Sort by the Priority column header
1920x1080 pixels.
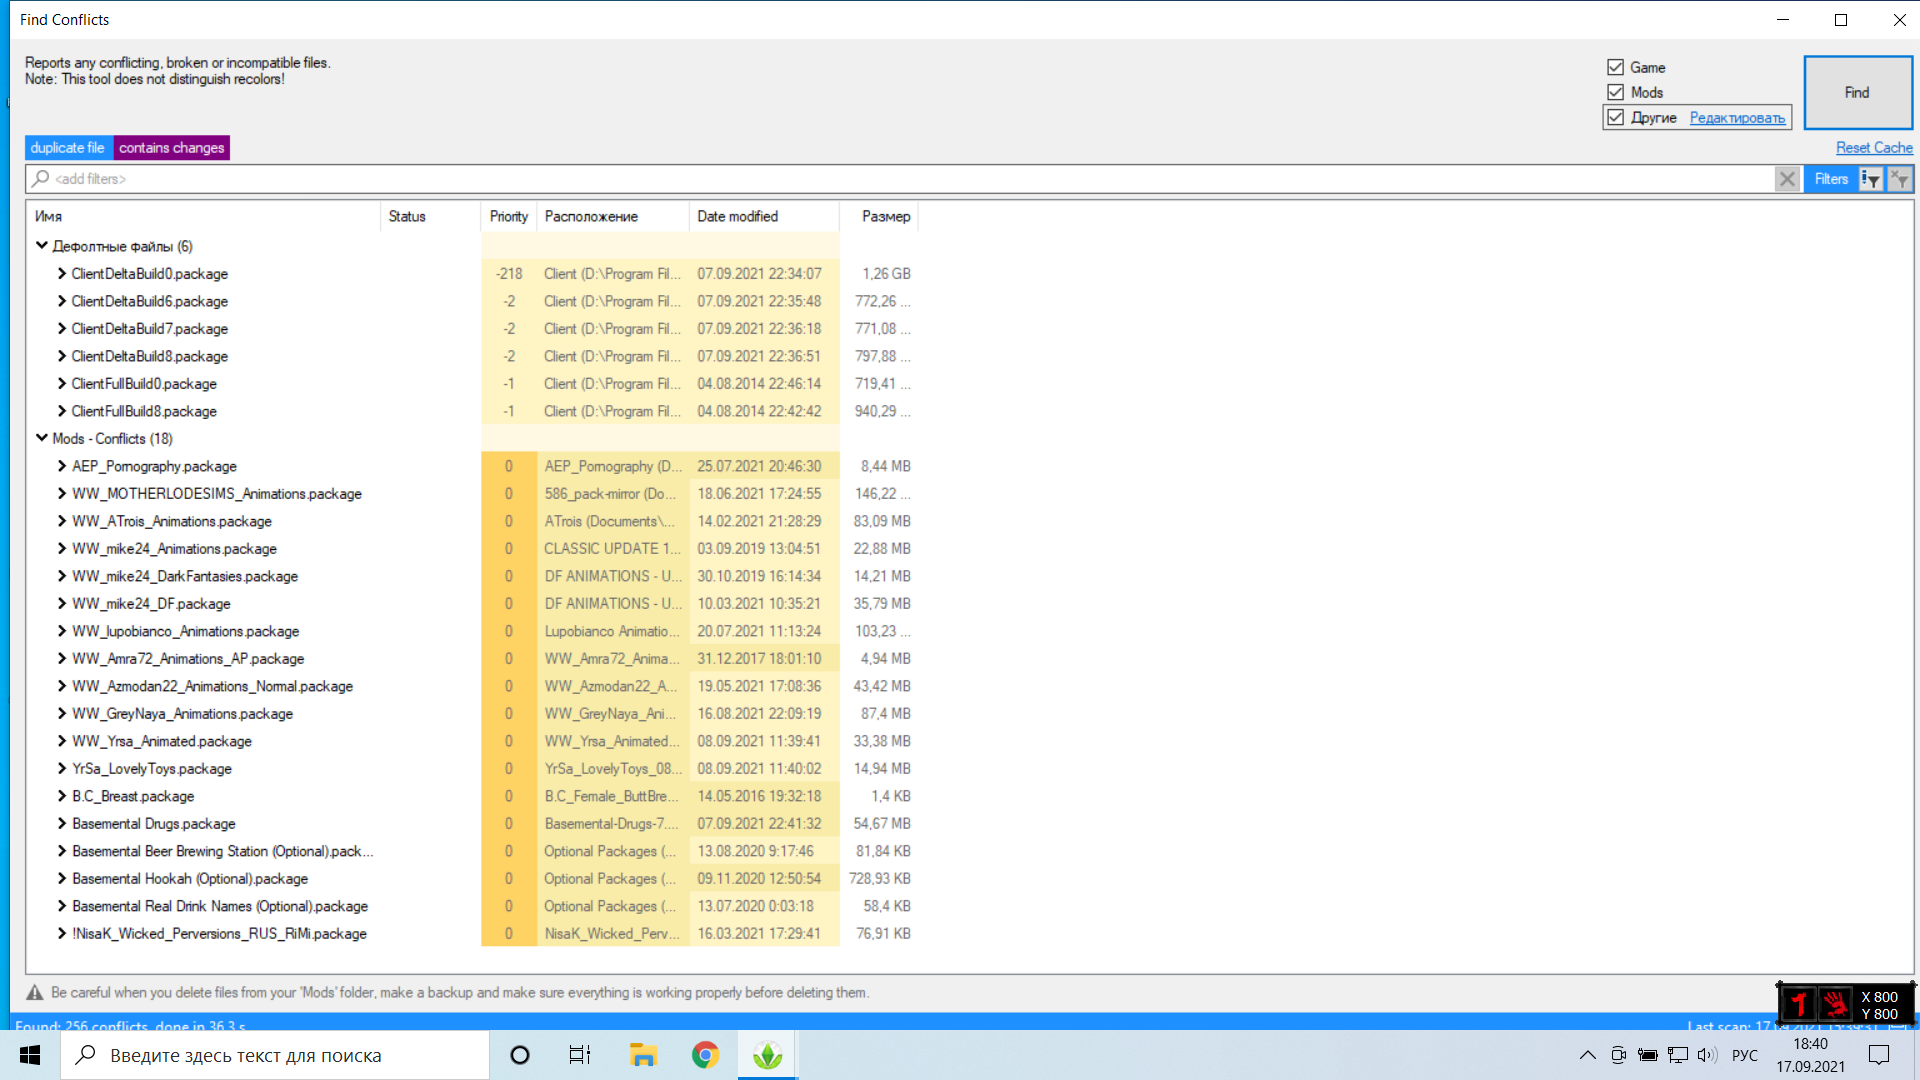click(509, 216)
